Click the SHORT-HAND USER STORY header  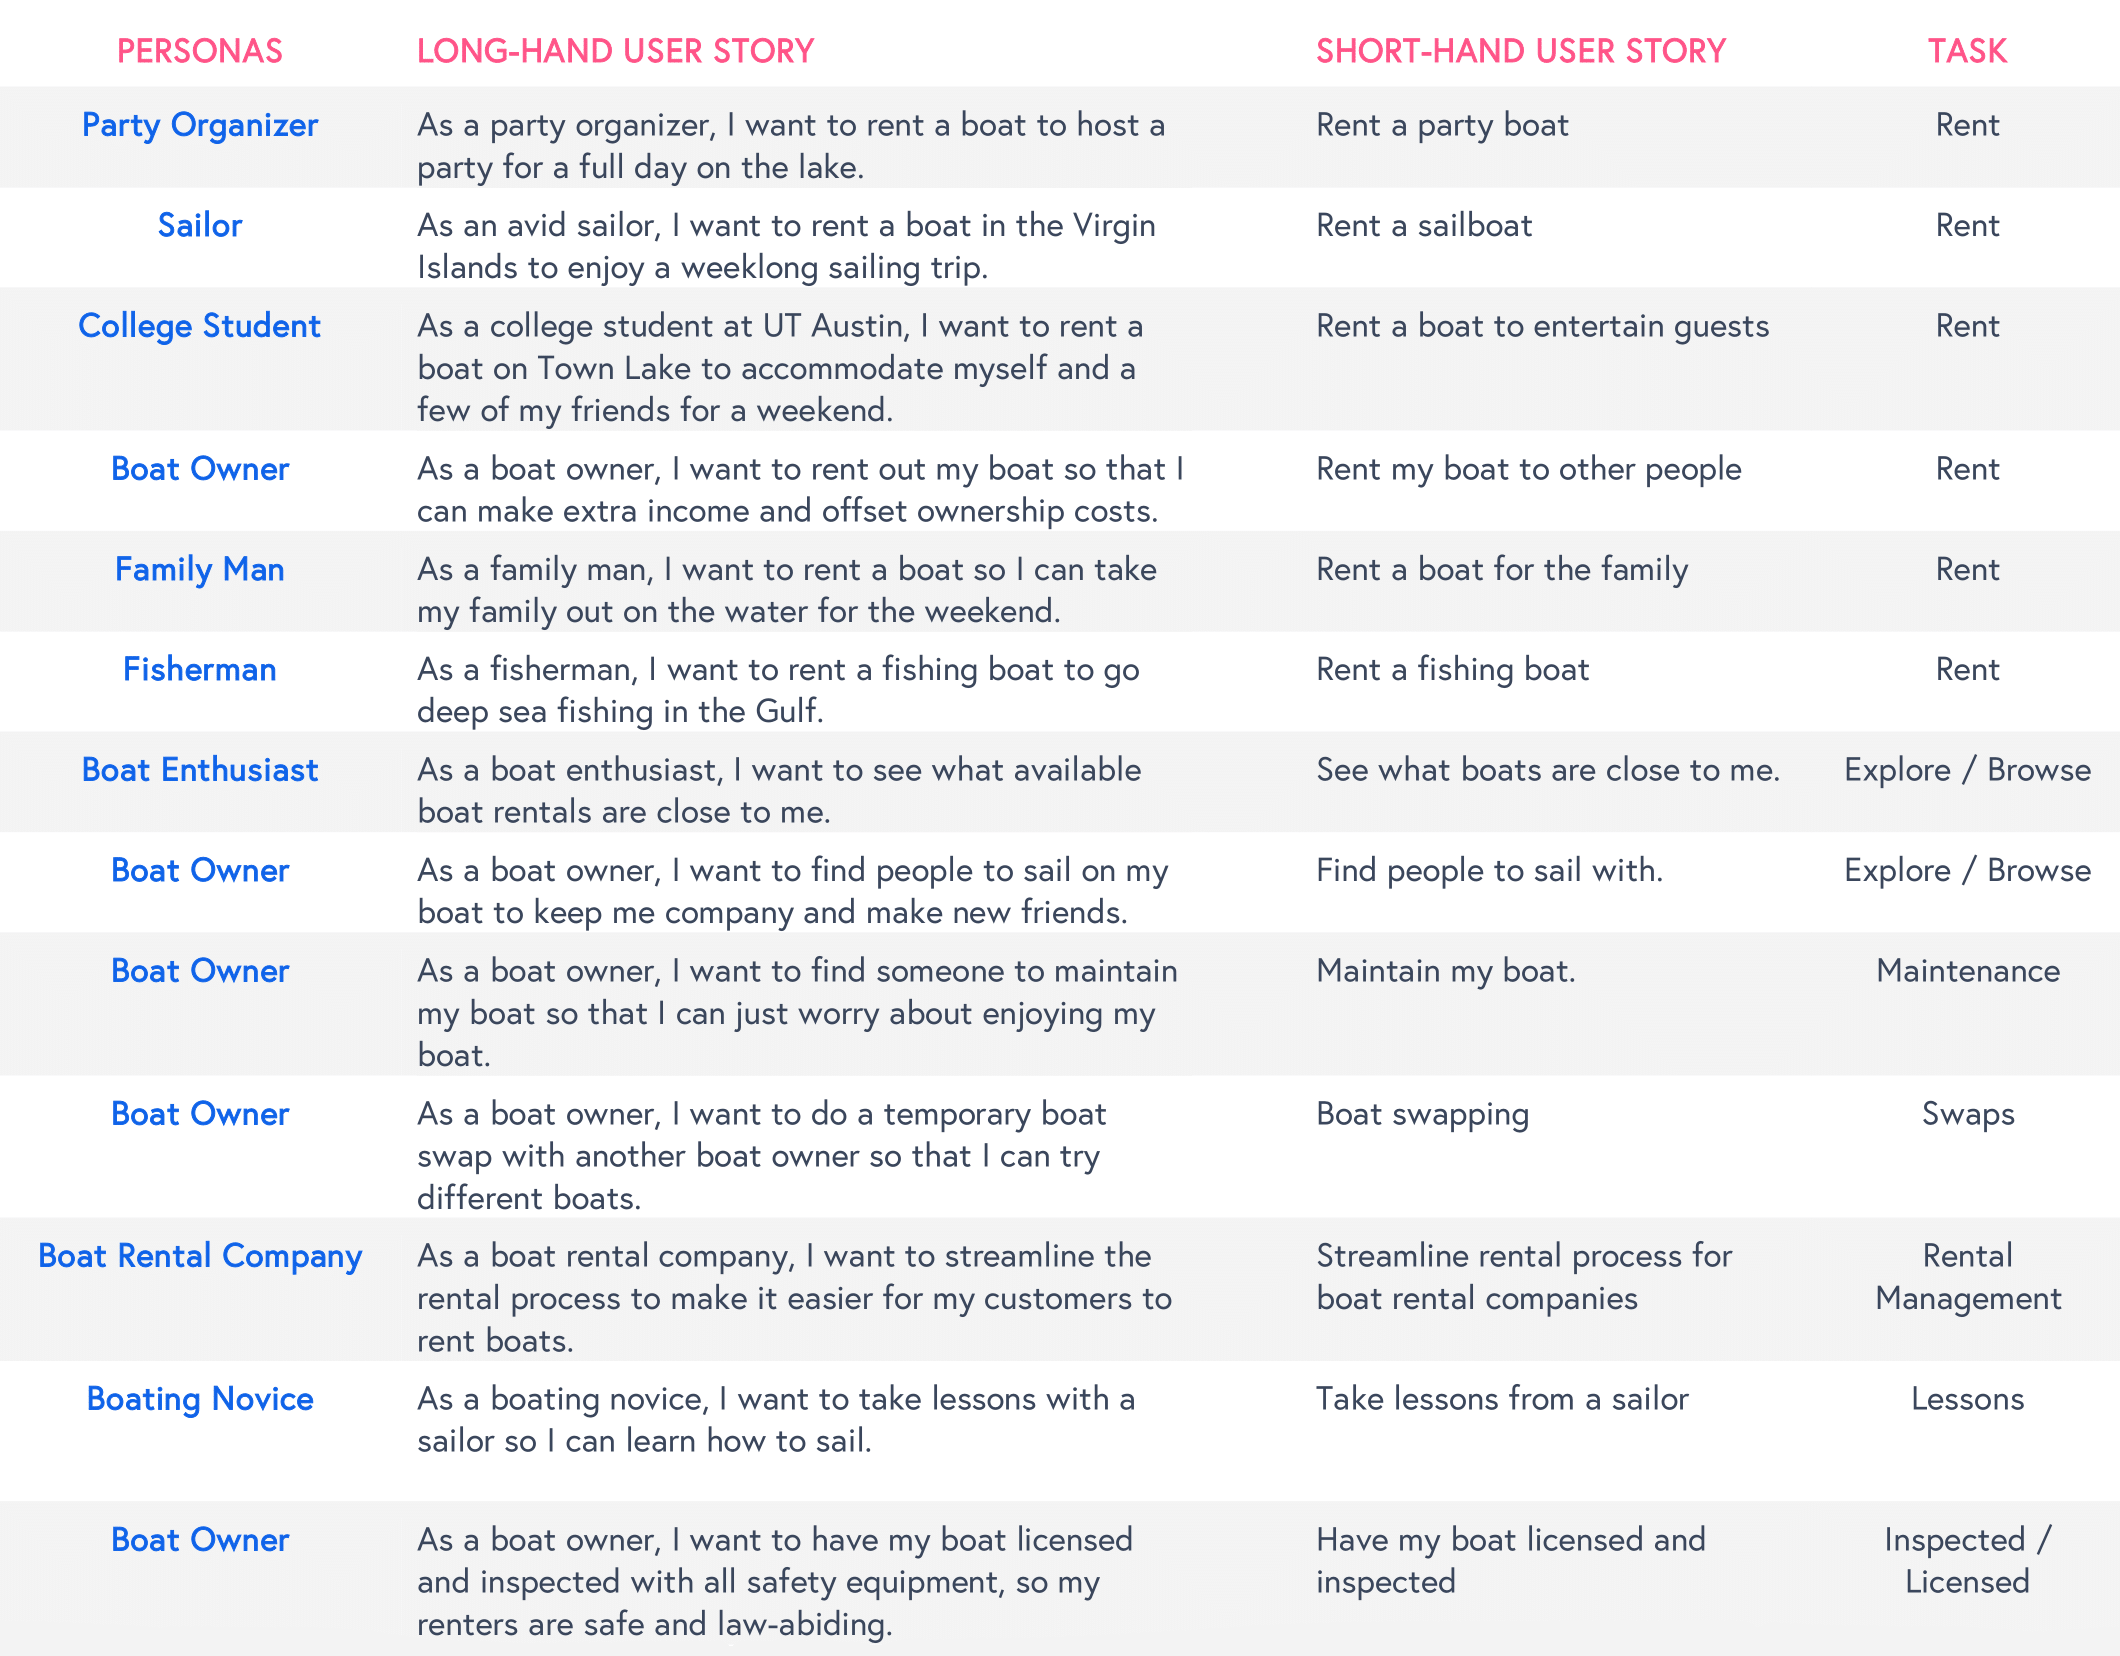pos(1520,51)
